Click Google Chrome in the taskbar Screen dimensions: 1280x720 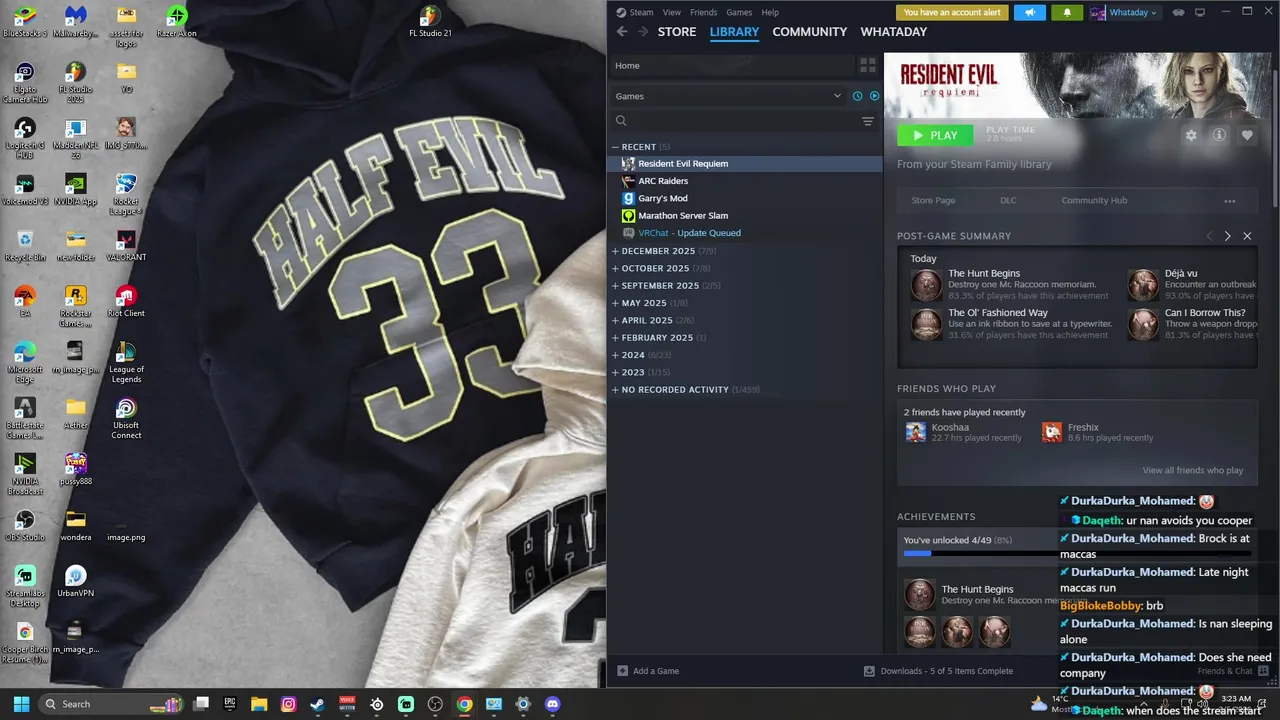click(464, 704)
